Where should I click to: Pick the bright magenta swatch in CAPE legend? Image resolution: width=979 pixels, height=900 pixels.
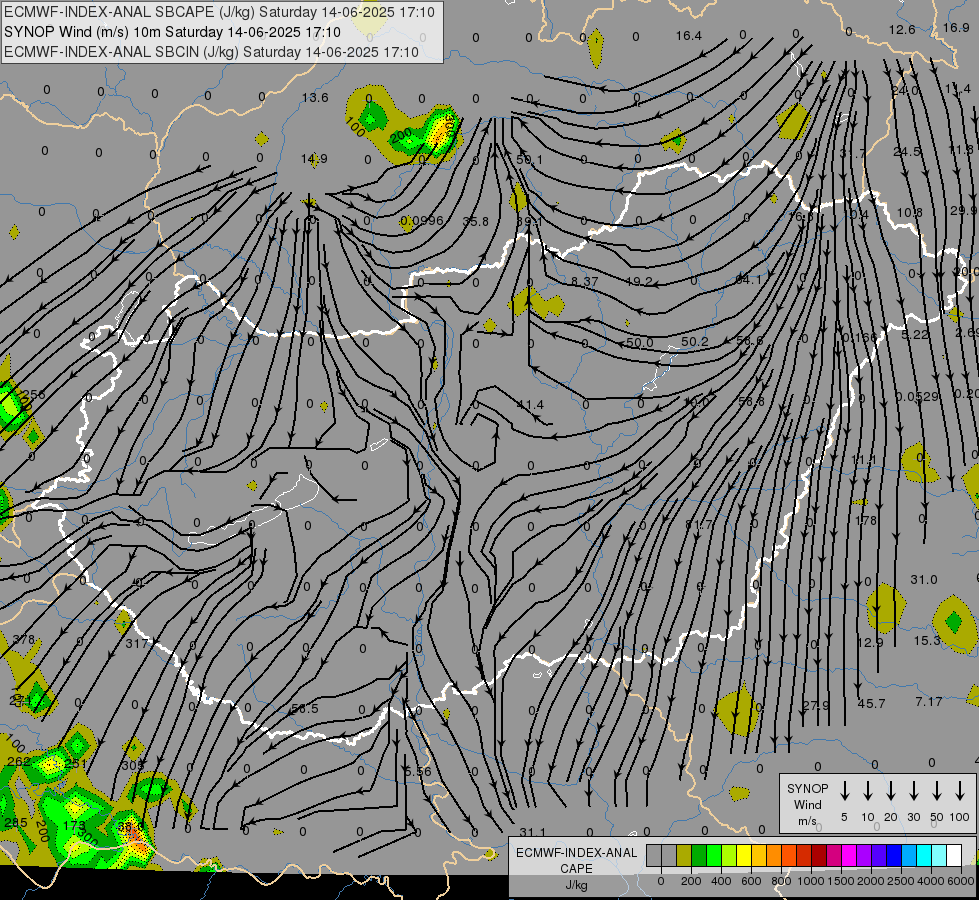point(849,856)
